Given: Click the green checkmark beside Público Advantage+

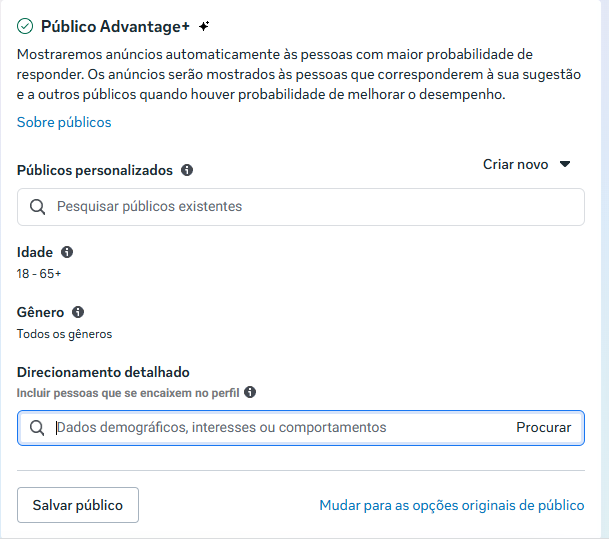Looking at the screenshot, I should click(x=25, y=26).
